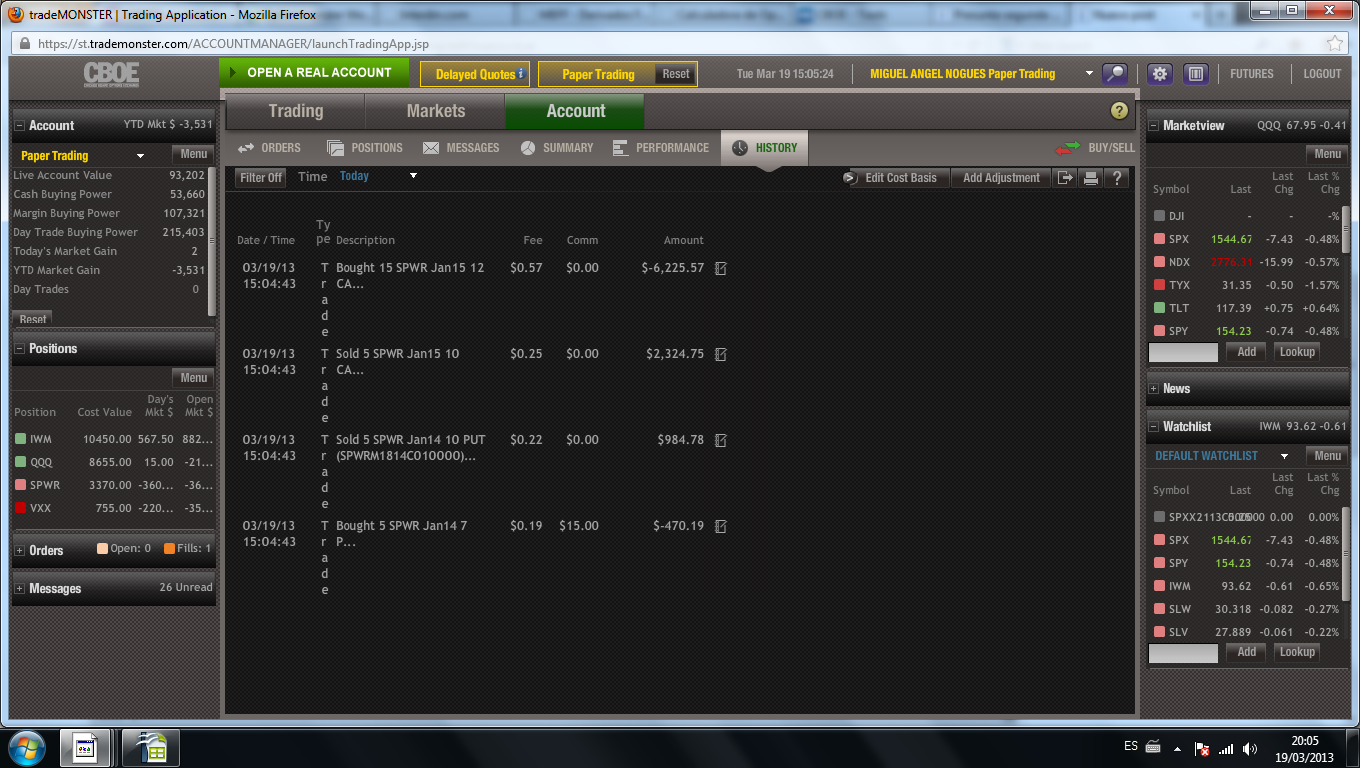Click the CBOE logo
Image resolution: width=1360 pixels, height=768 pixels.
[x=111, y=76]
